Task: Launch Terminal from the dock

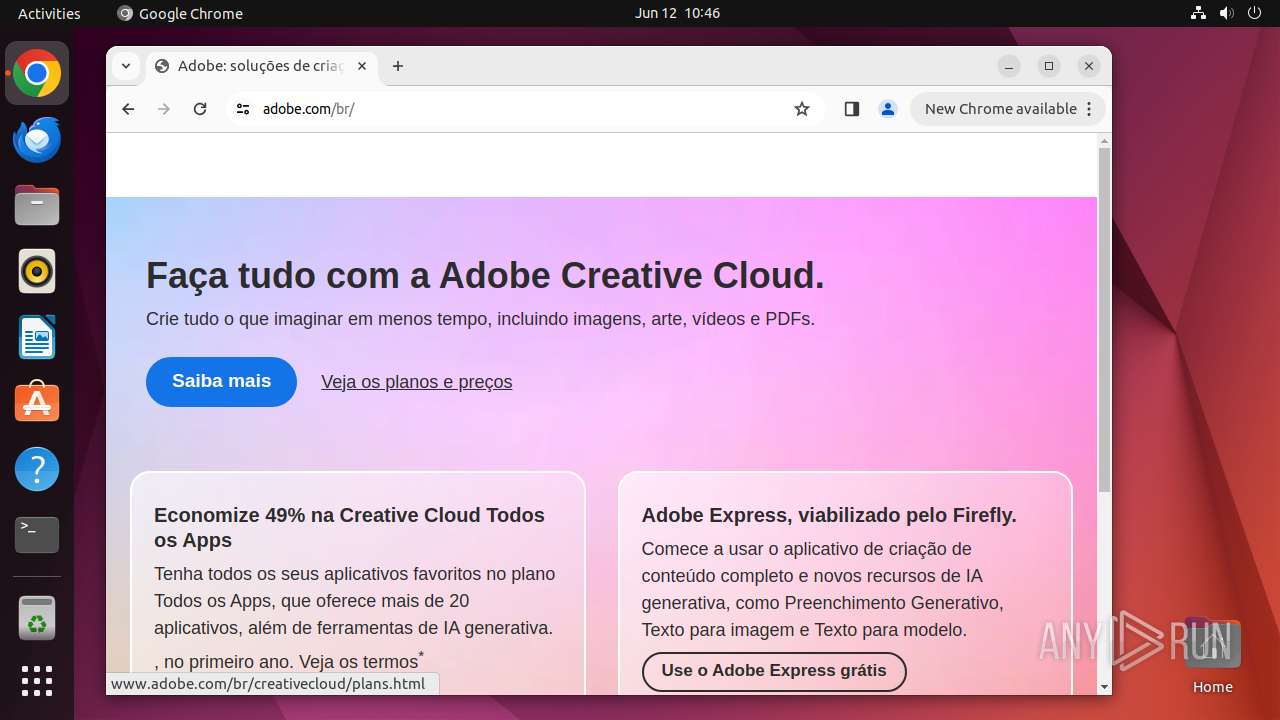Action: point(37,535)
